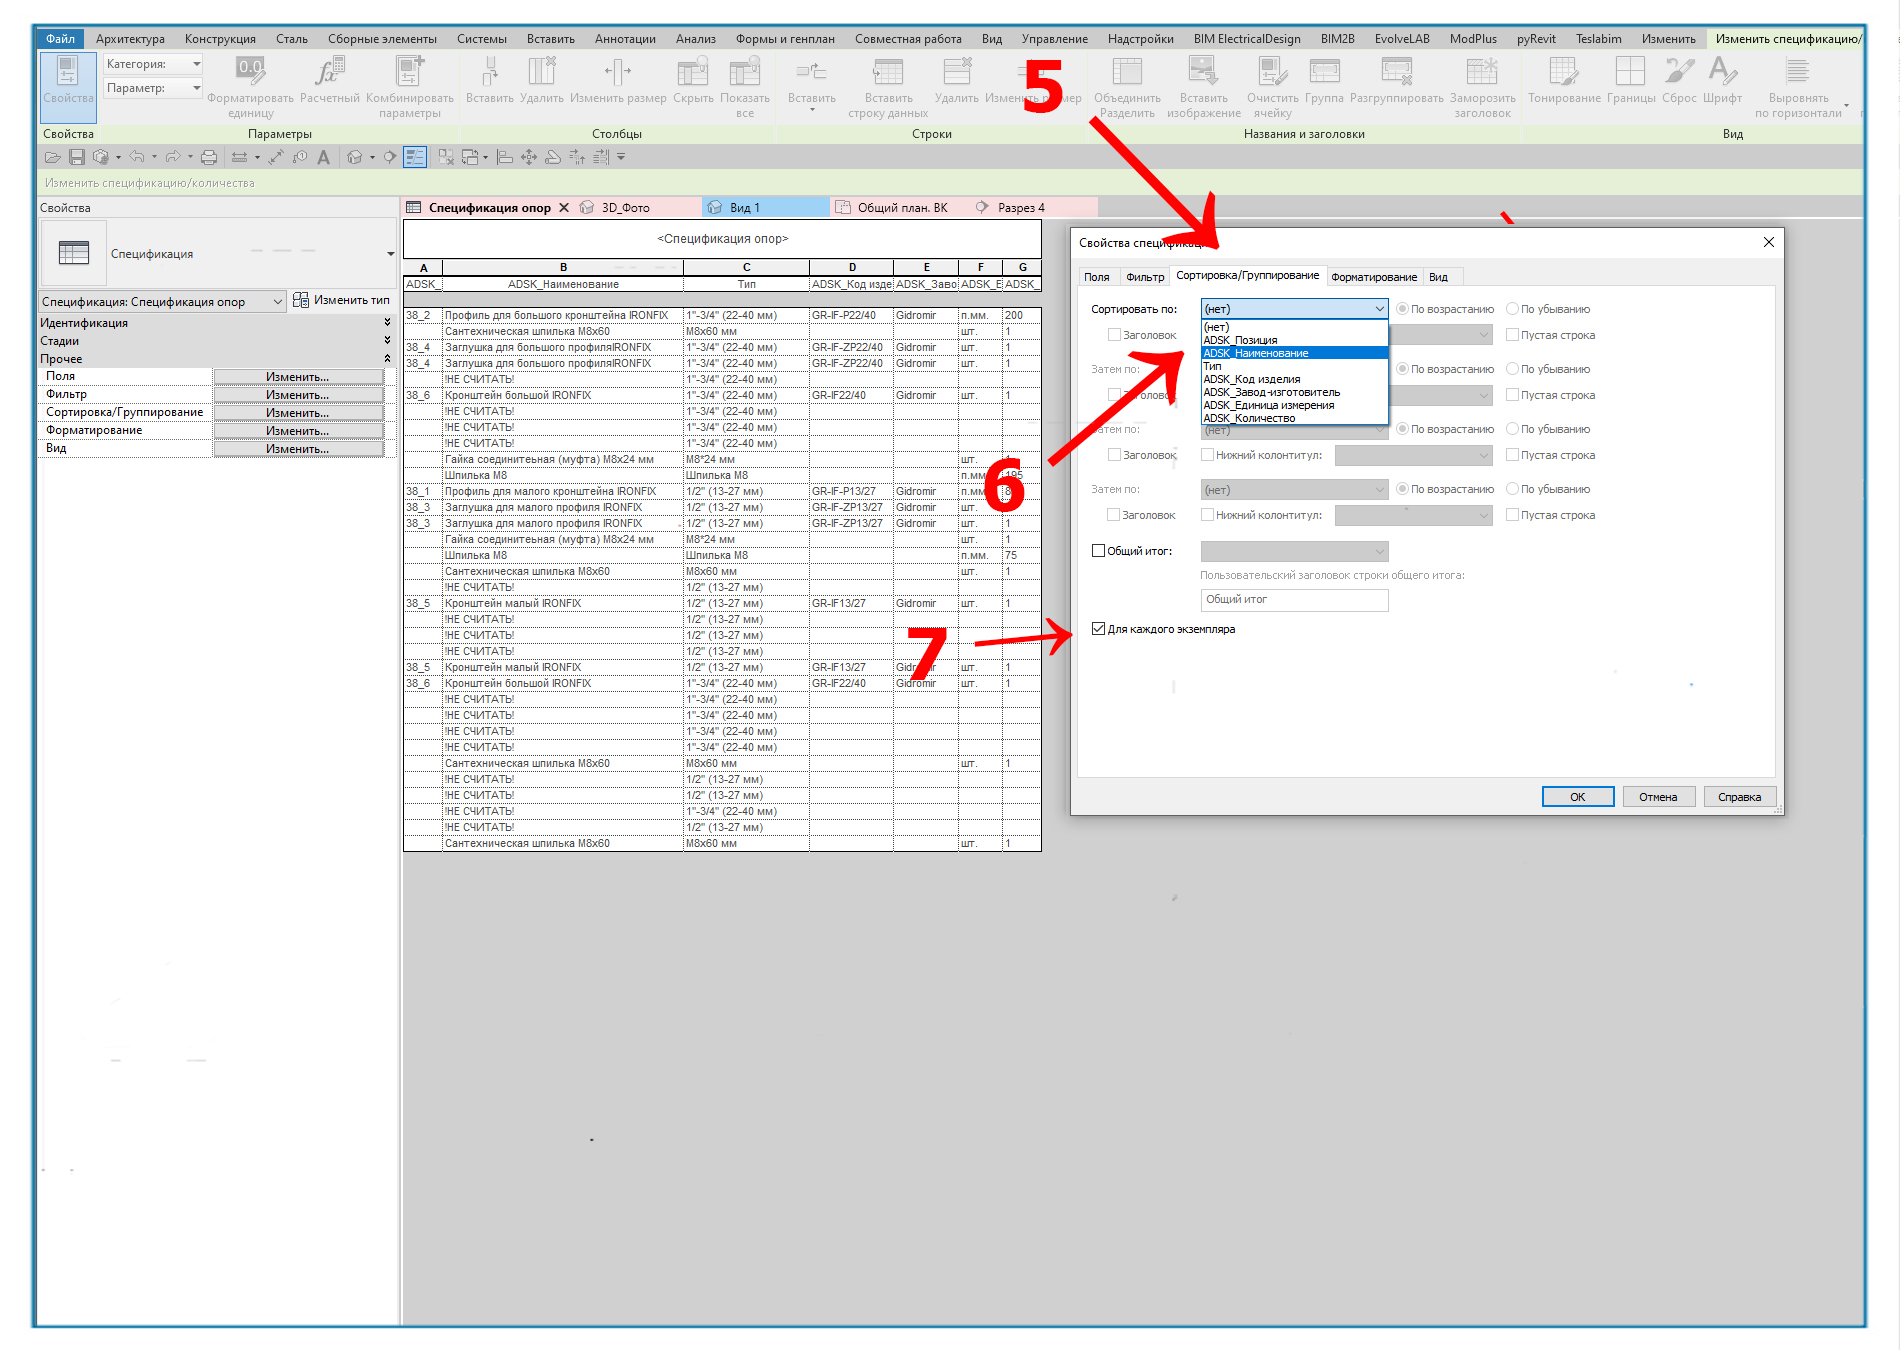Open the Аннотации ribbon tab

click(x=625, y=39)
